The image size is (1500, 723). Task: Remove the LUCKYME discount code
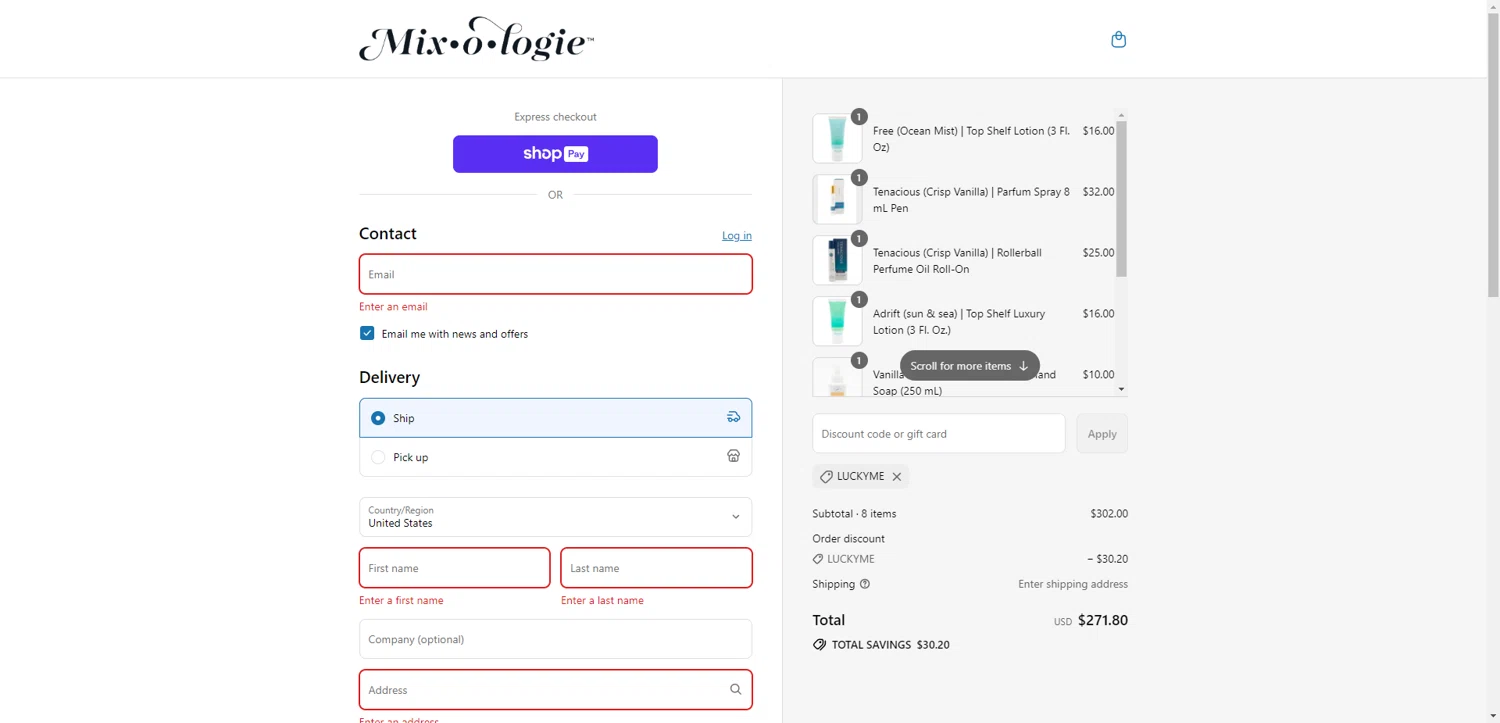pos(897,477)
